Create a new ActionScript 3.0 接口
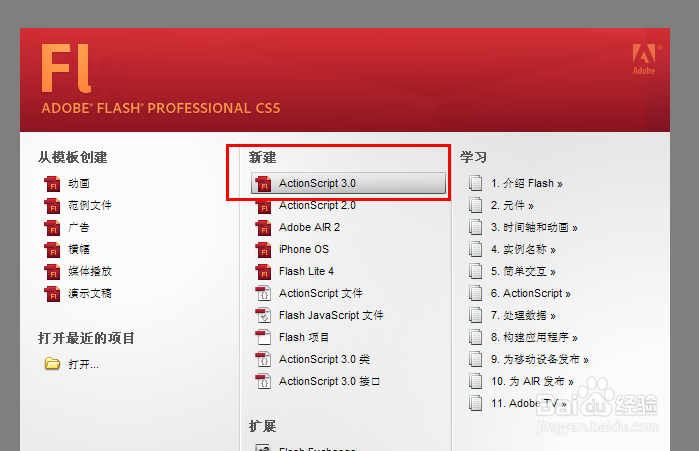 (x=329, y=381)
